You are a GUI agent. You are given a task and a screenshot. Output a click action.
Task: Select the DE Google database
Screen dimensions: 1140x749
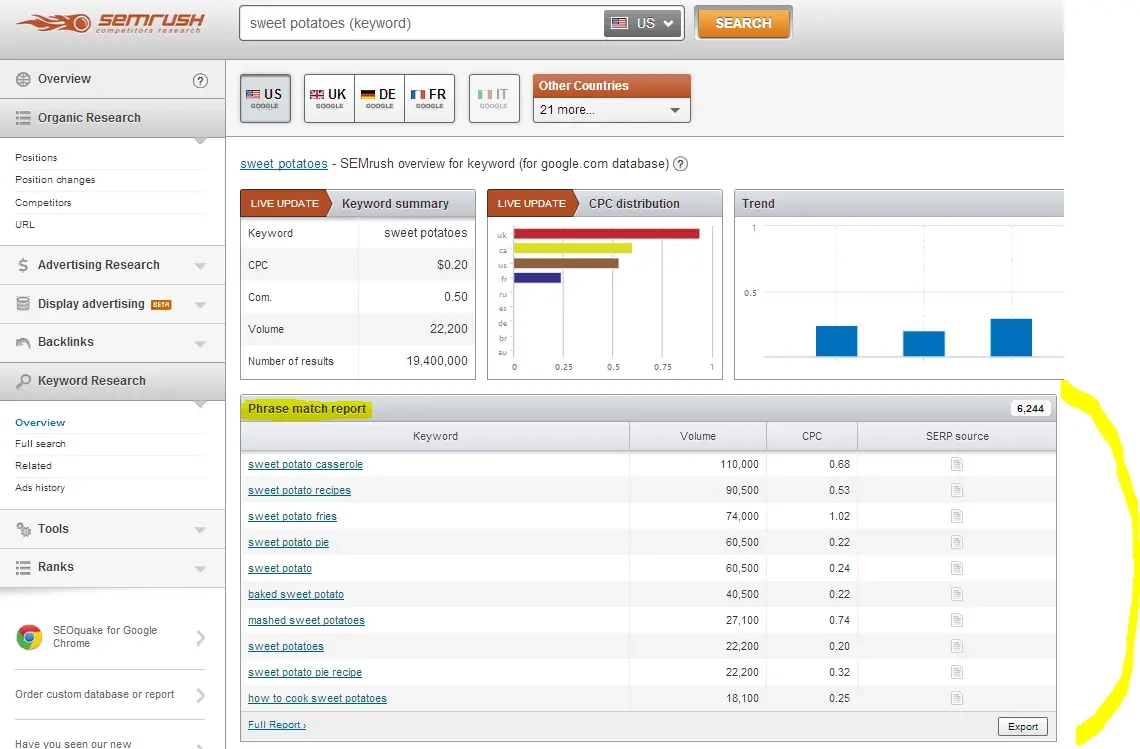(379, 98)
